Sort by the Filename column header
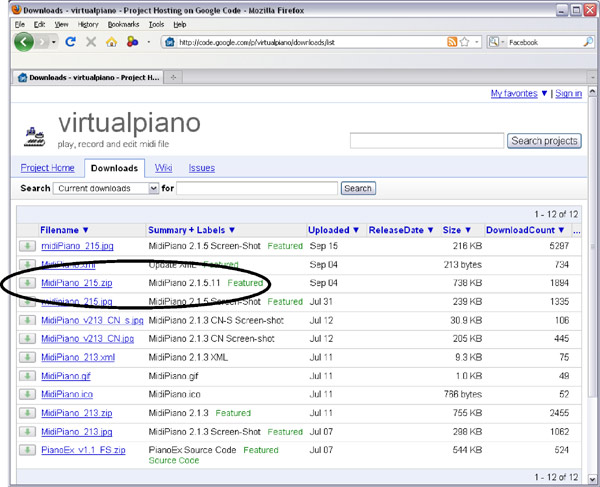Viewport: 600px width, 487px height. (x=64, y=230)
